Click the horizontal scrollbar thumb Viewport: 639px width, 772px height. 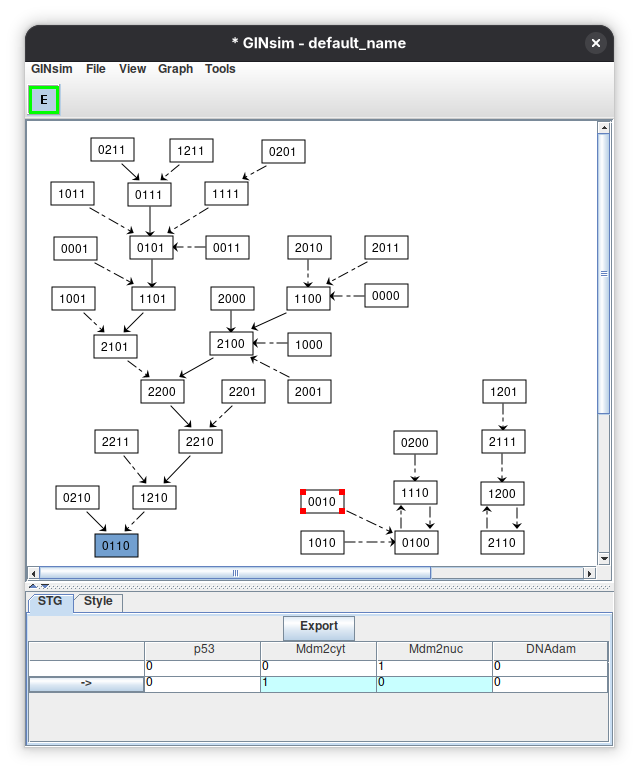235,573
